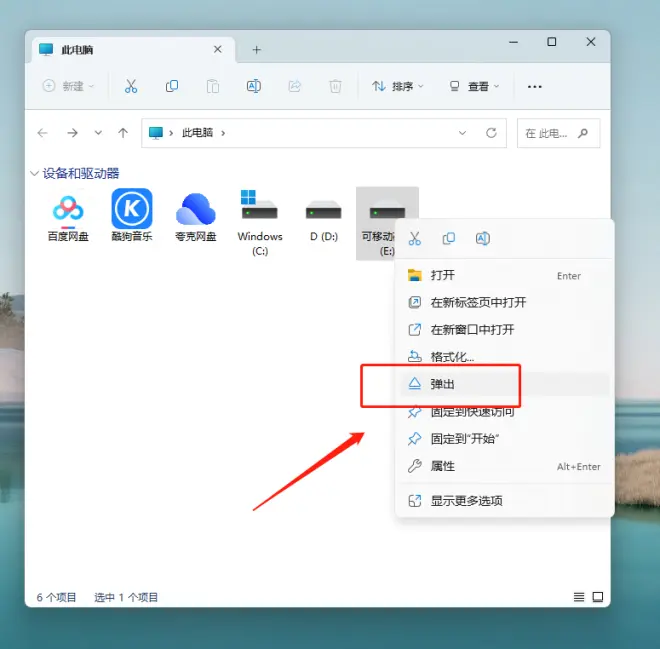Select the D (D:) drive

324,210
